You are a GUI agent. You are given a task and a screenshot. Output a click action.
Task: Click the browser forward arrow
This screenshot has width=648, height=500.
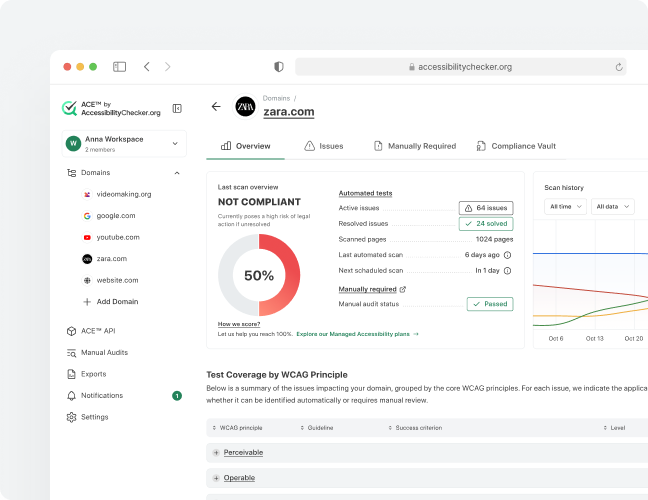tap(167, 67)
